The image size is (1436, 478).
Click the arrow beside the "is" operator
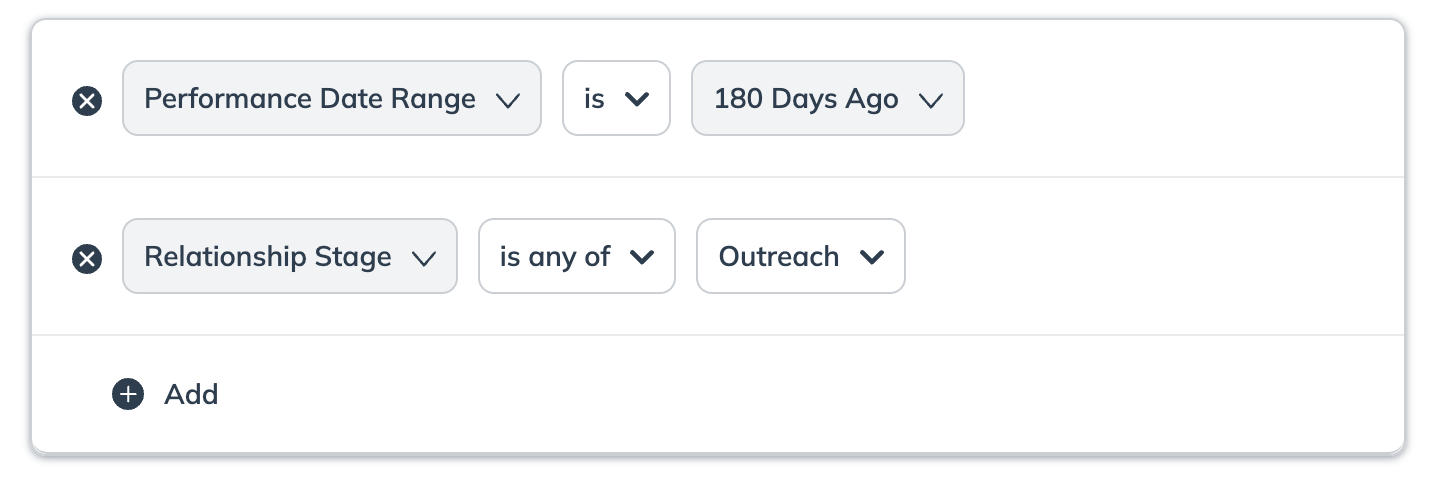pos(637,100)
